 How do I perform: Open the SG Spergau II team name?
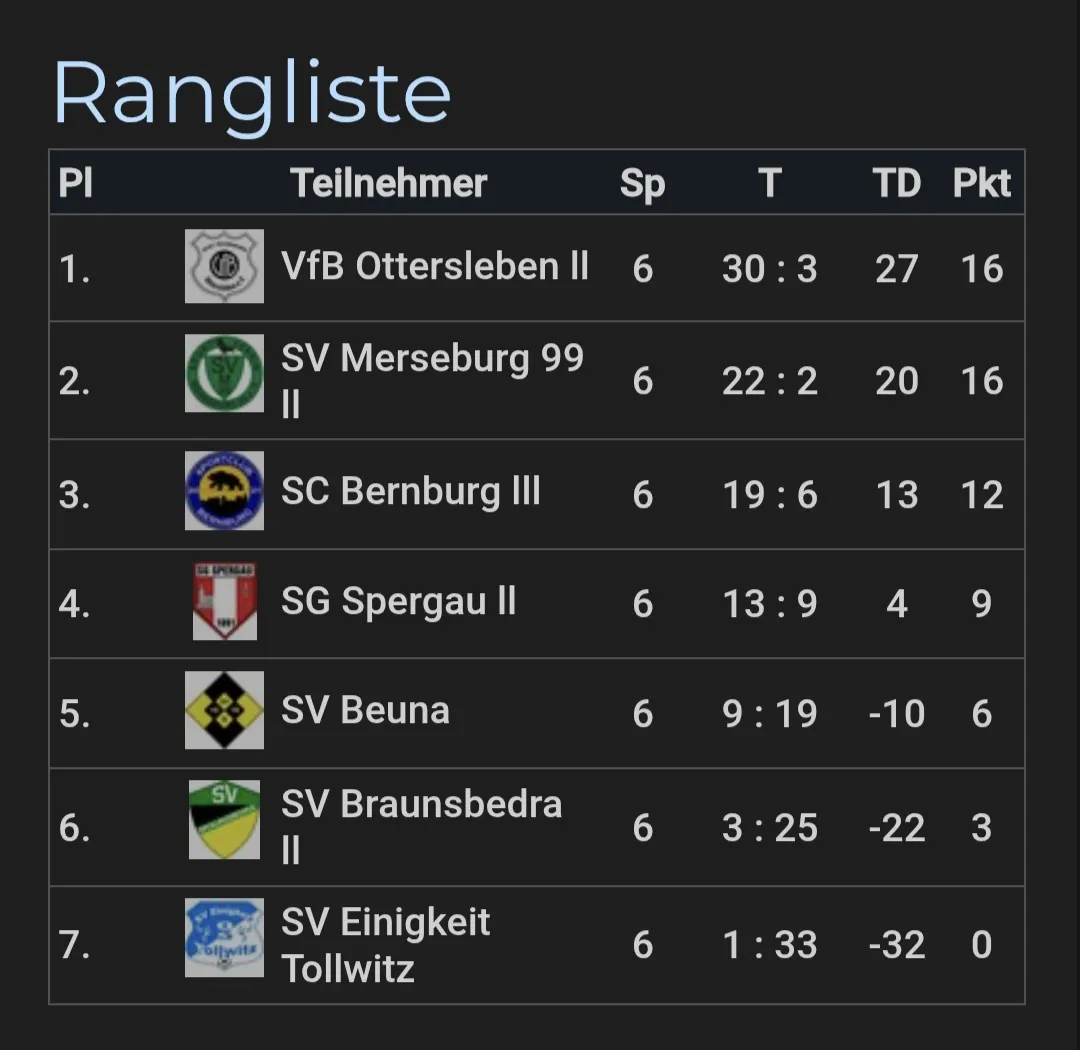[x=399, y=602]
